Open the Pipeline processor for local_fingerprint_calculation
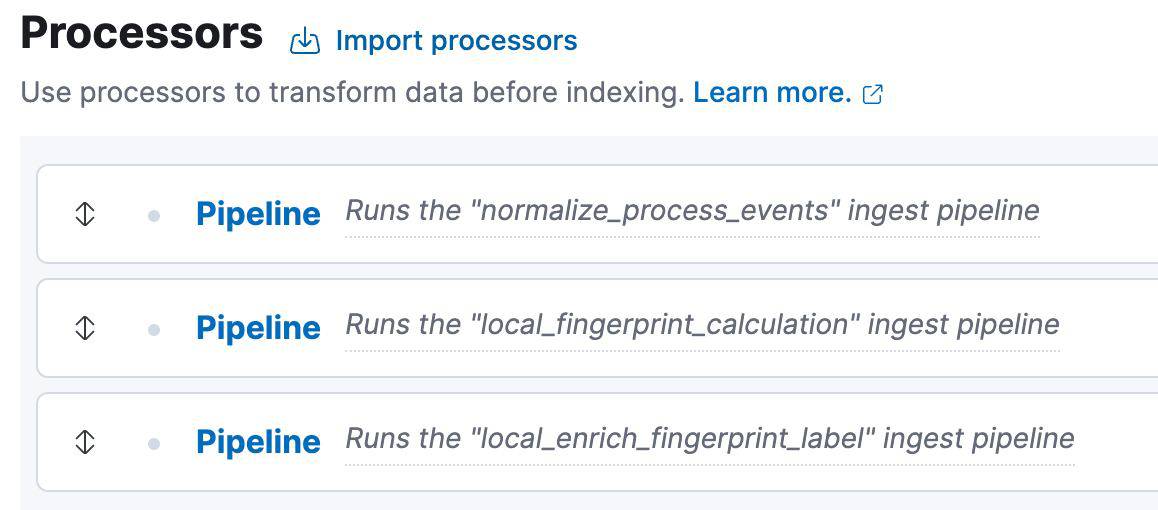Viewport: 1158px width, 510px height. pos(258,327)
